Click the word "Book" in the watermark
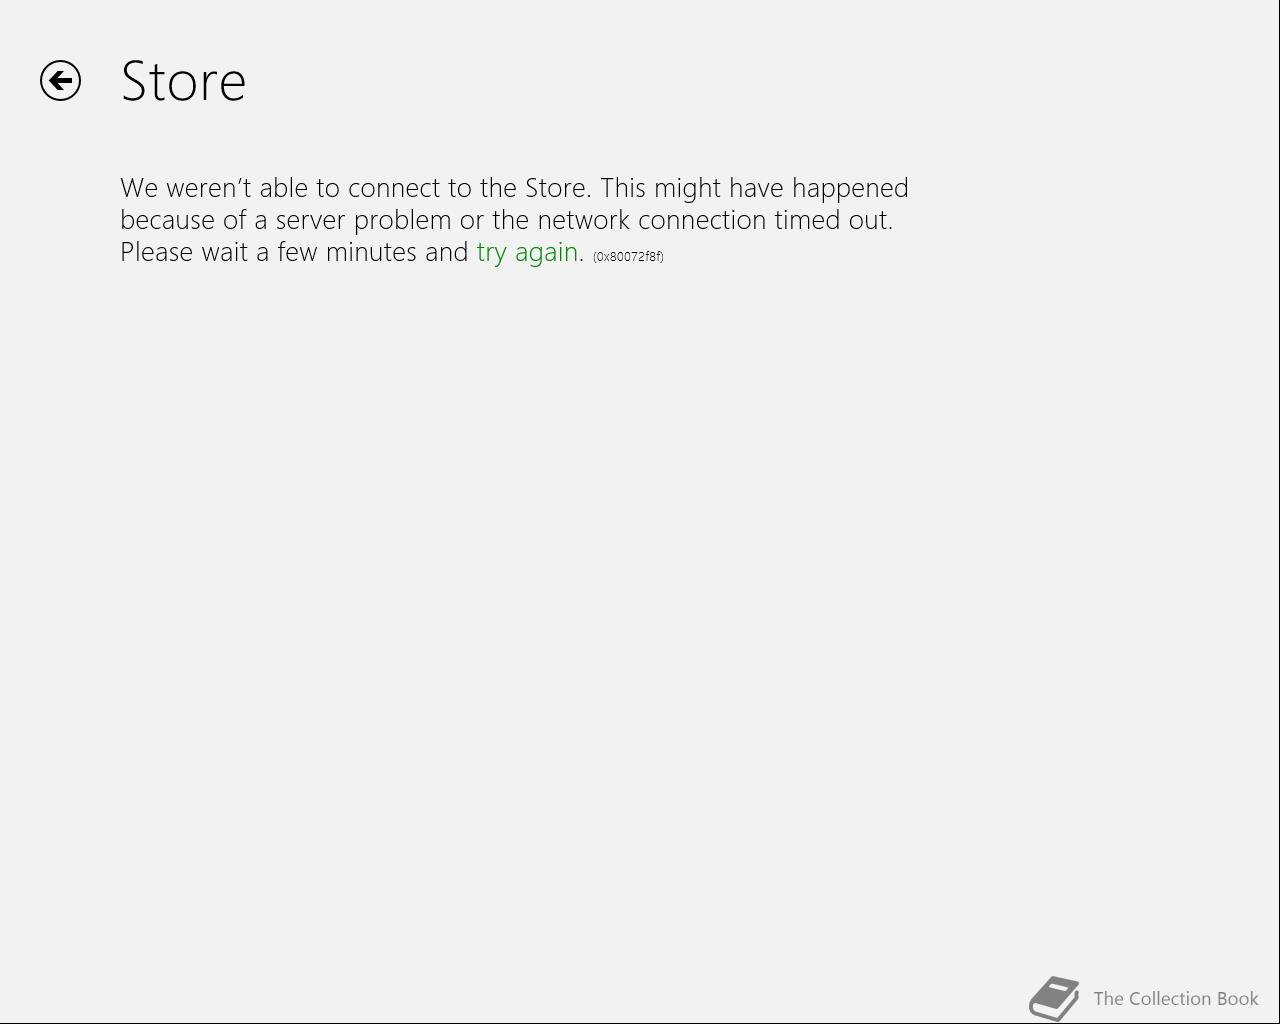This screenshot has width=1280, height=1024. pyautogui.click(x=1238, y=998)
